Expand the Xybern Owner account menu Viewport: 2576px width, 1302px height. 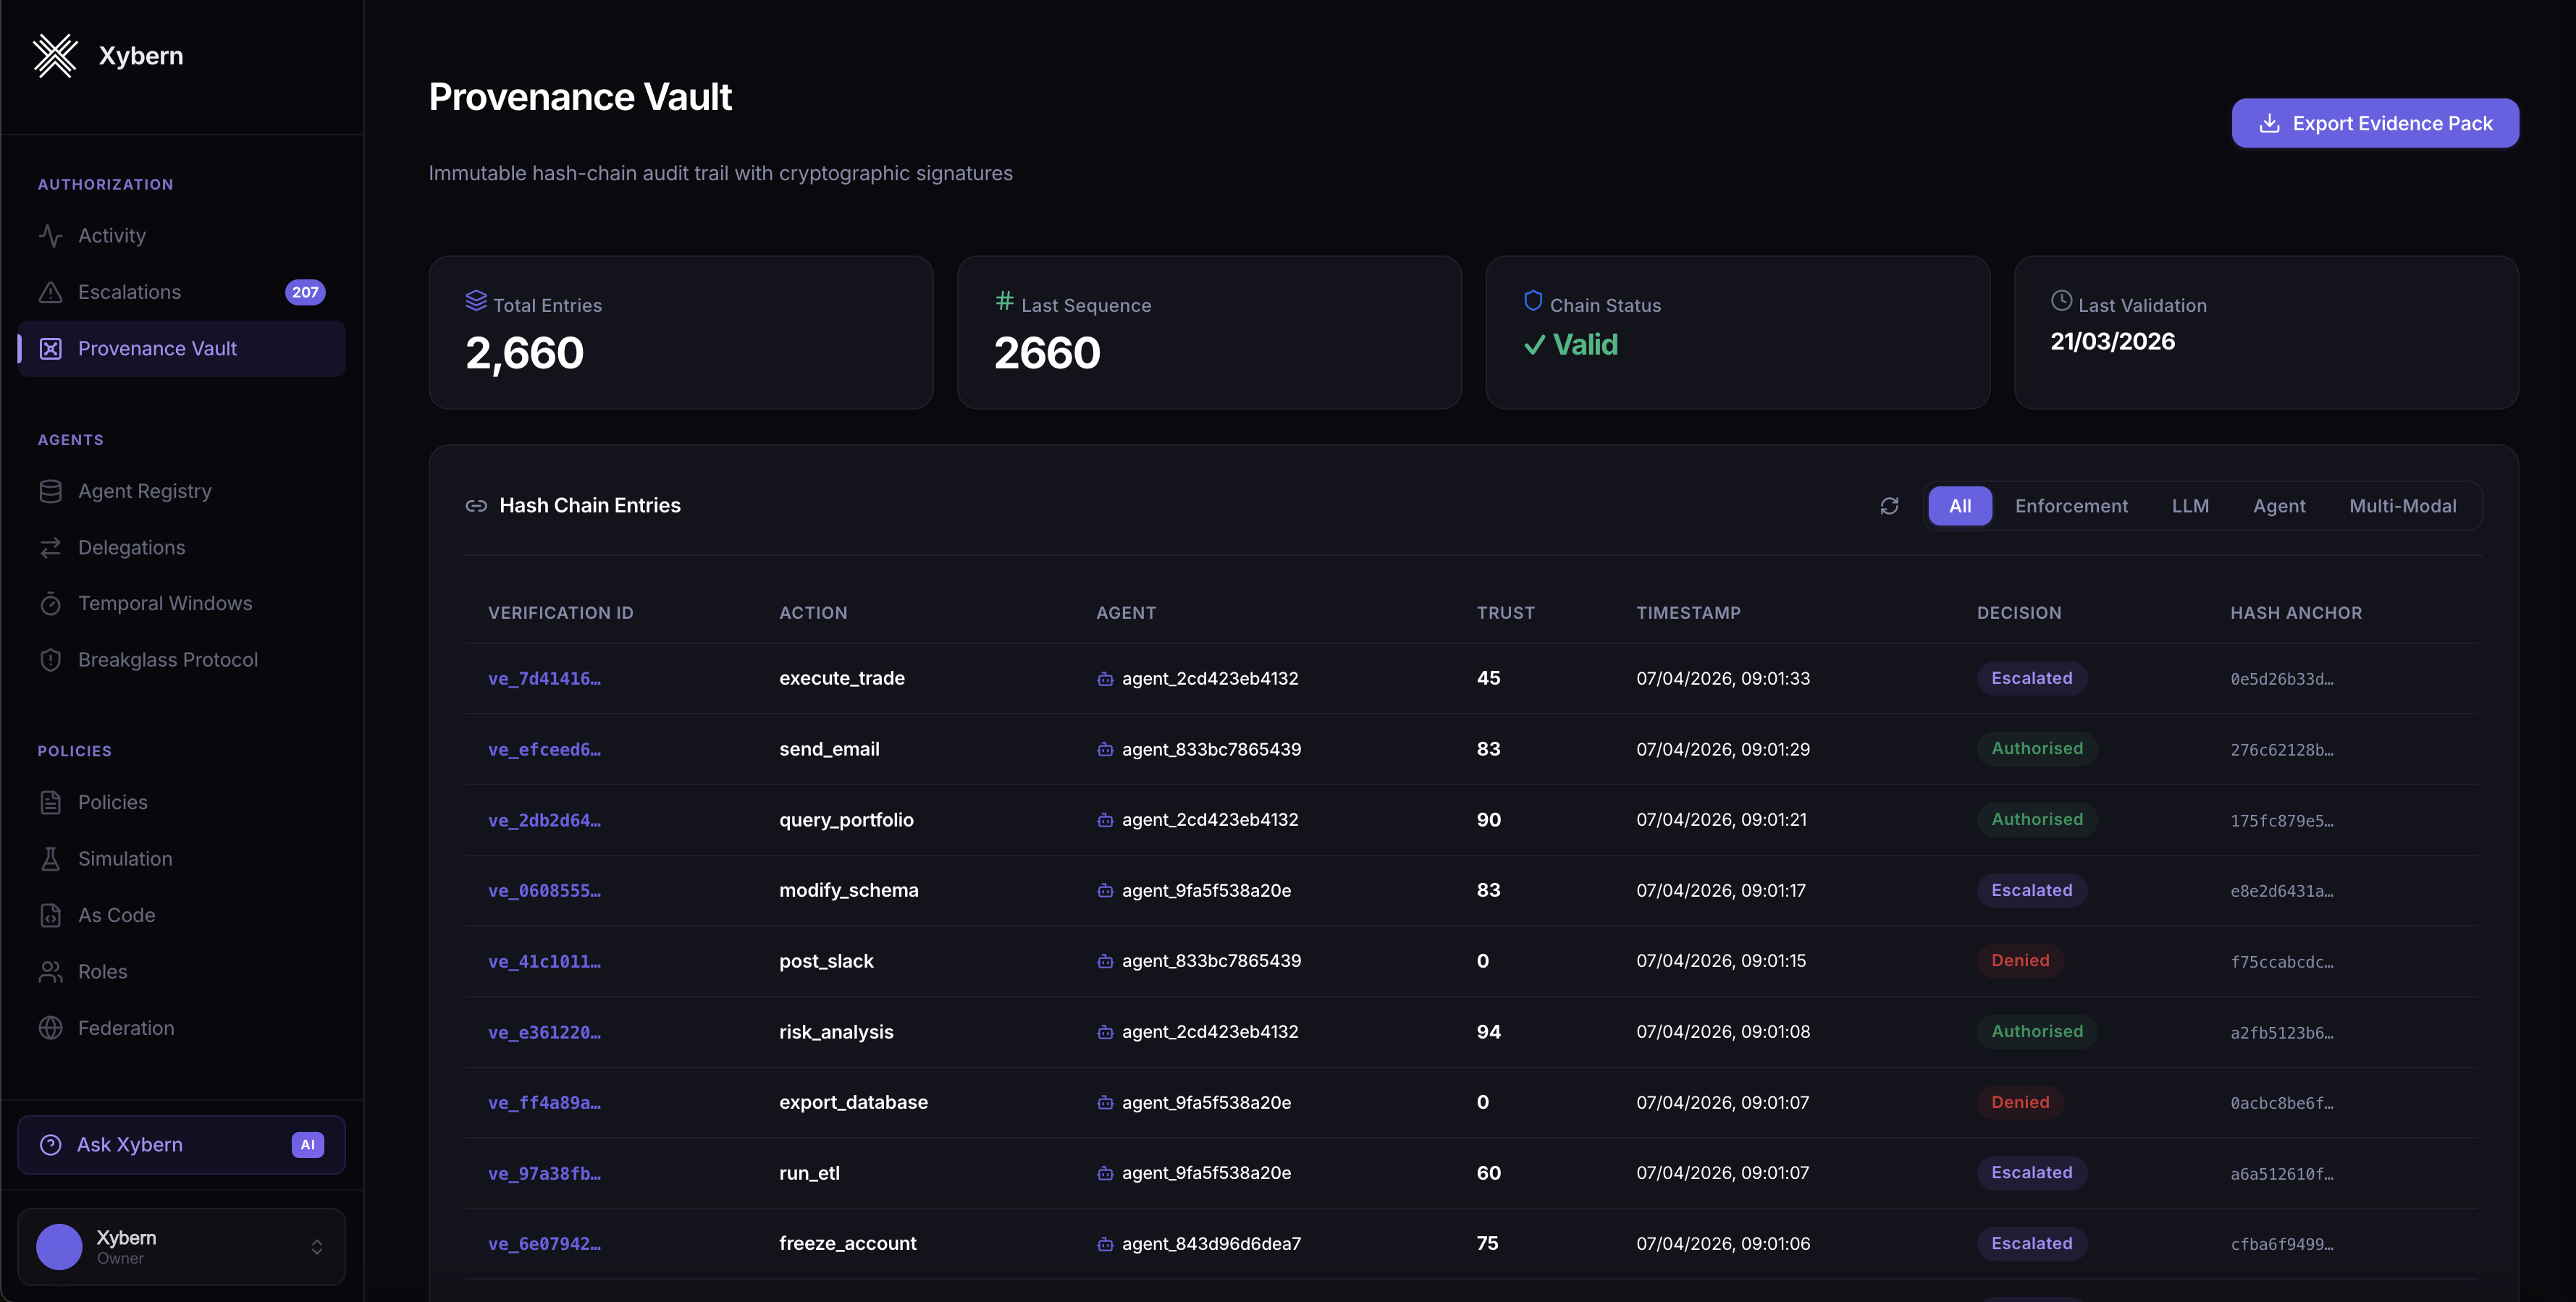[x=317, y=1246]
